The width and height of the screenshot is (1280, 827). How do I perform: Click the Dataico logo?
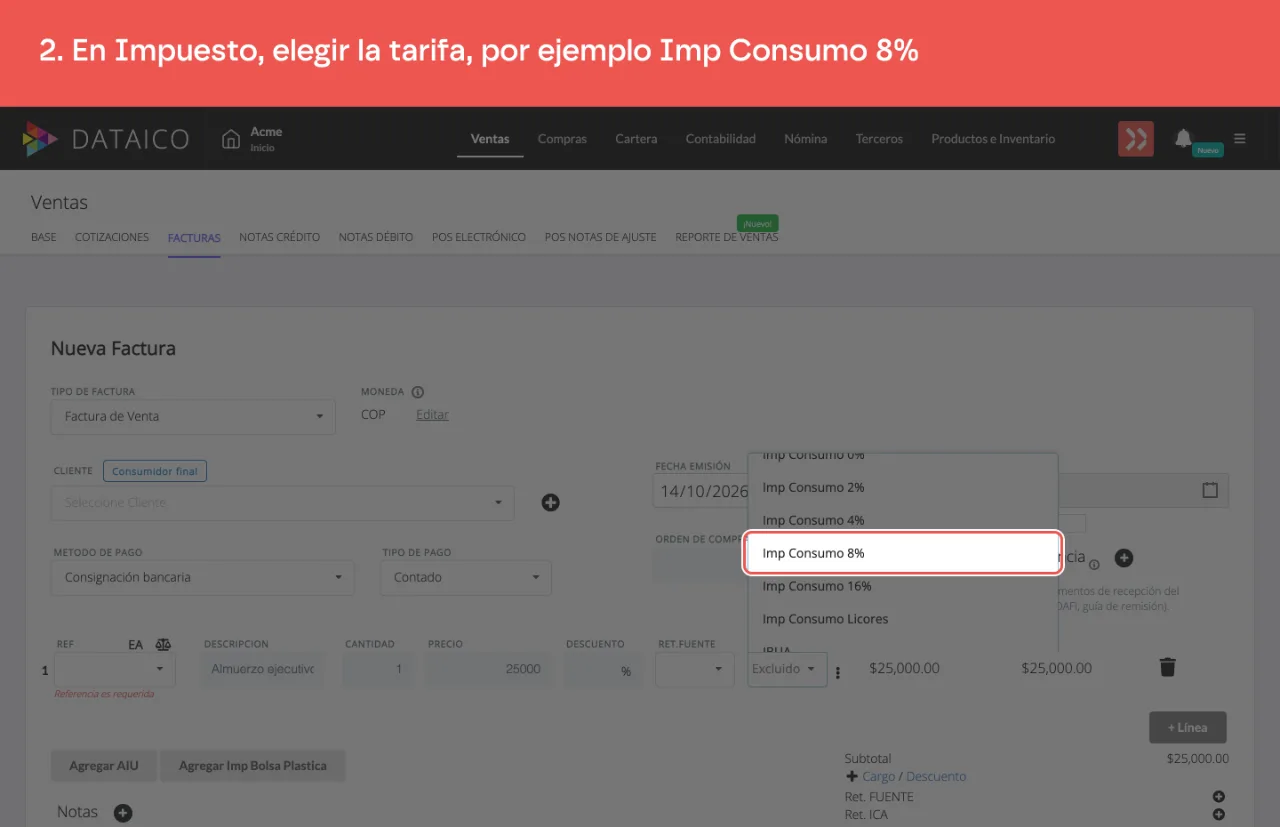[106, 139]
